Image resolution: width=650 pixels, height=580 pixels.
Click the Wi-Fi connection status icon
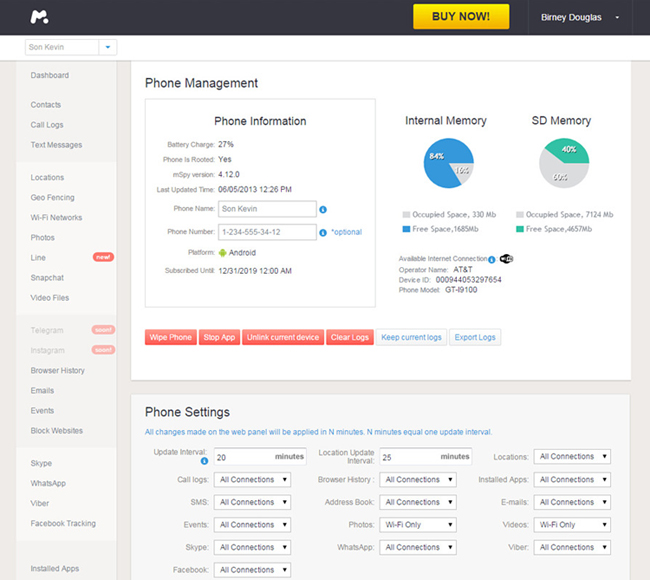click(x=506, y=259)
